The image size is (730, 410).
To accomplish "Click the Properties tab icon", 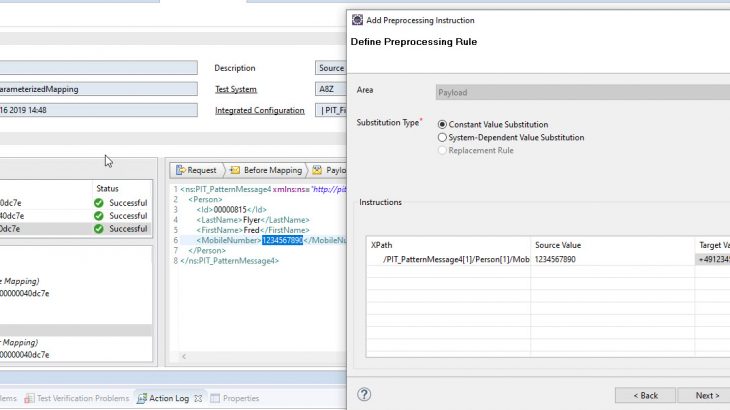I will pyautogui.click(x=215, y=398).
